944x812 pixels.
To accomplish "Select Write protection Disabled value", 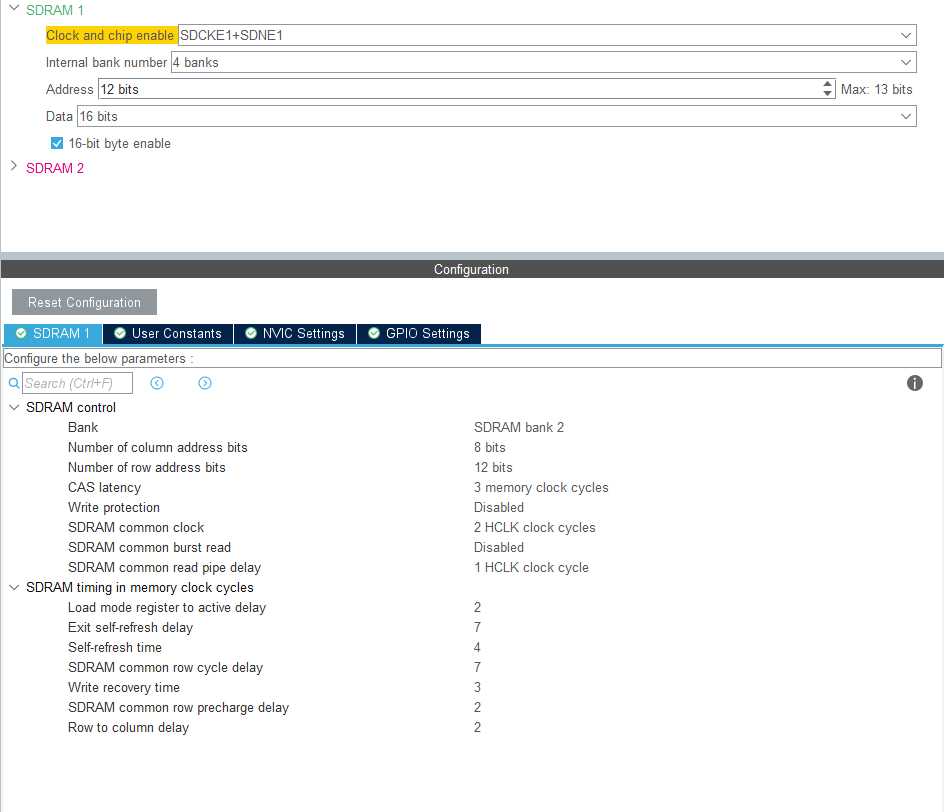I will [498, 507].
